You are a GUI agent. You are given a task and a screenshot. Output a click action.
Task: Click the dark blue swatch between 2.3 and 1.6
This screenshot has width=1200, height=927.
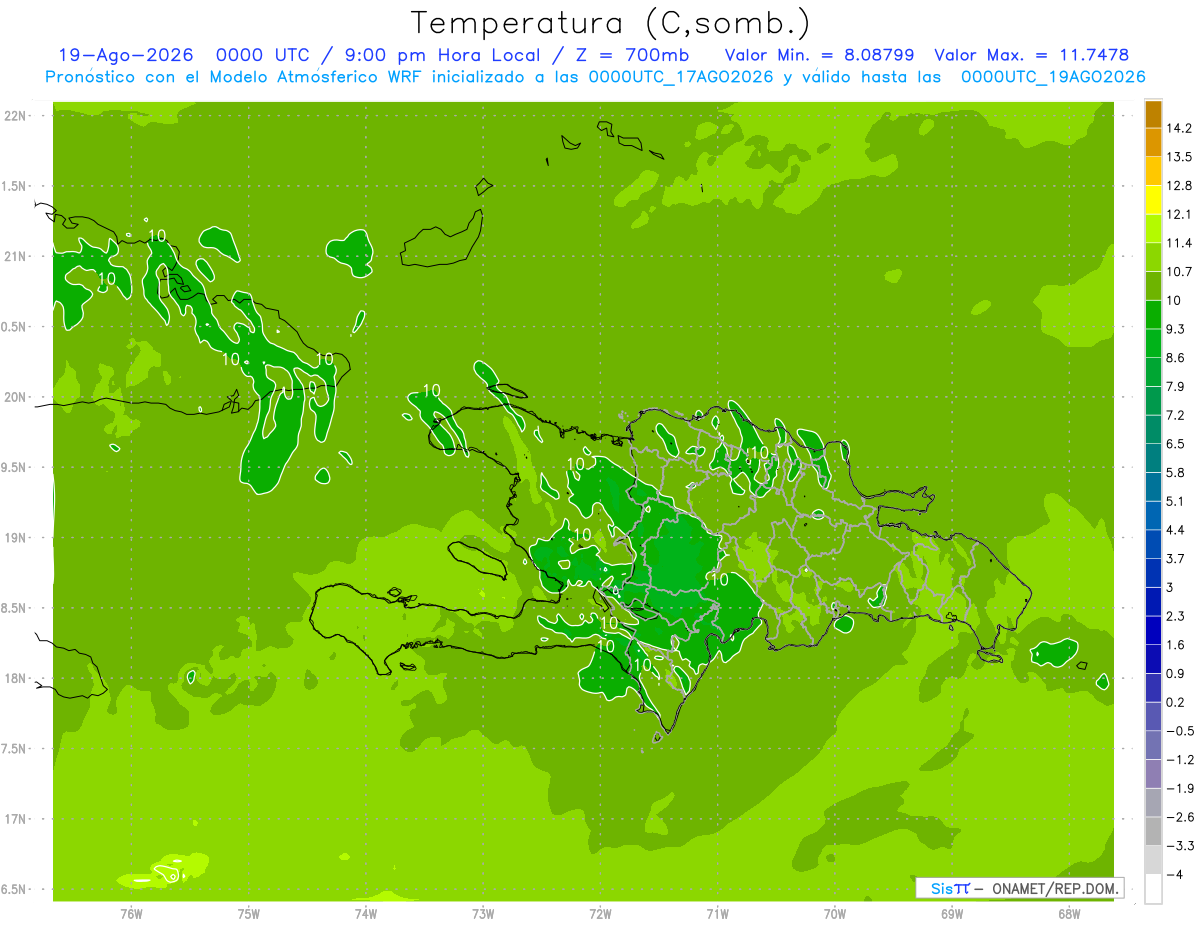click(1153, 630)
